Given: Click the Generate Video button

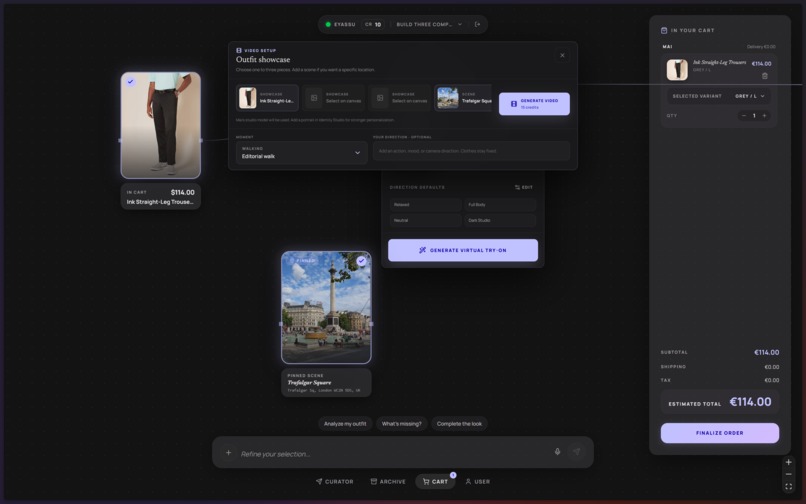Looking at the screenshot, I should point(534,104).
